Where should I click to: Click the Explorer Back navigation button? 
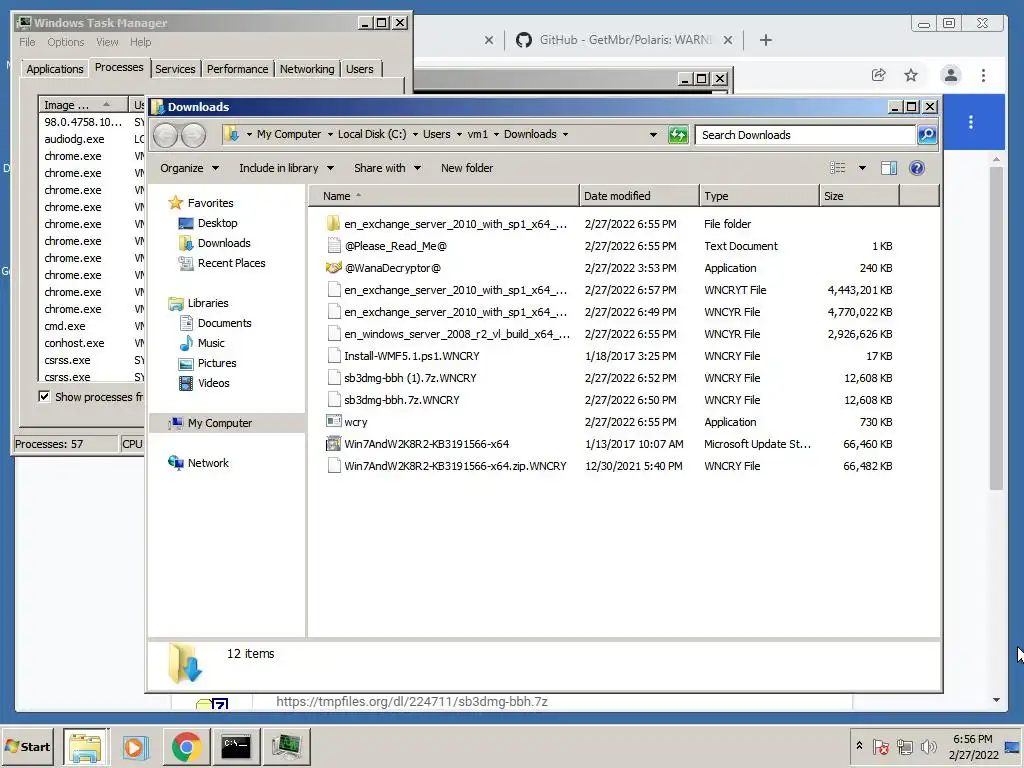[166, 135]
